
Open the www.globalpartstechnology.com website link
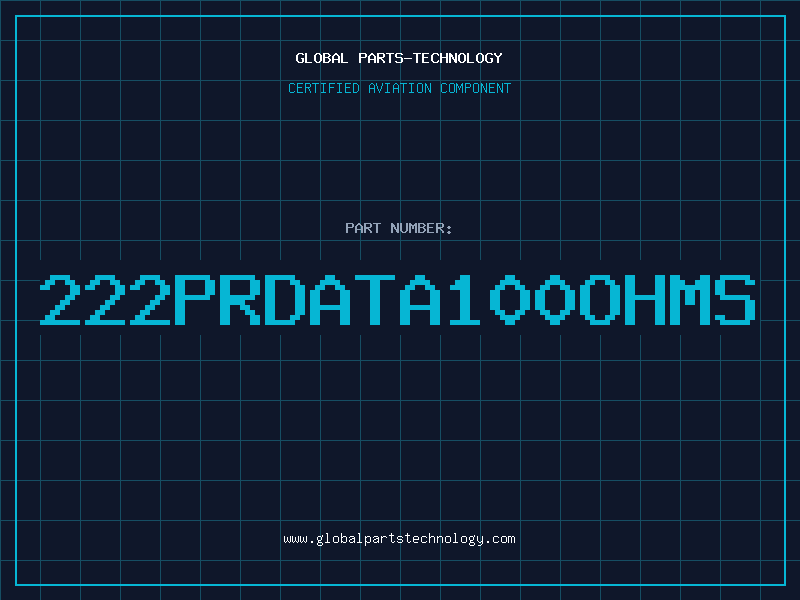(399, 539)
